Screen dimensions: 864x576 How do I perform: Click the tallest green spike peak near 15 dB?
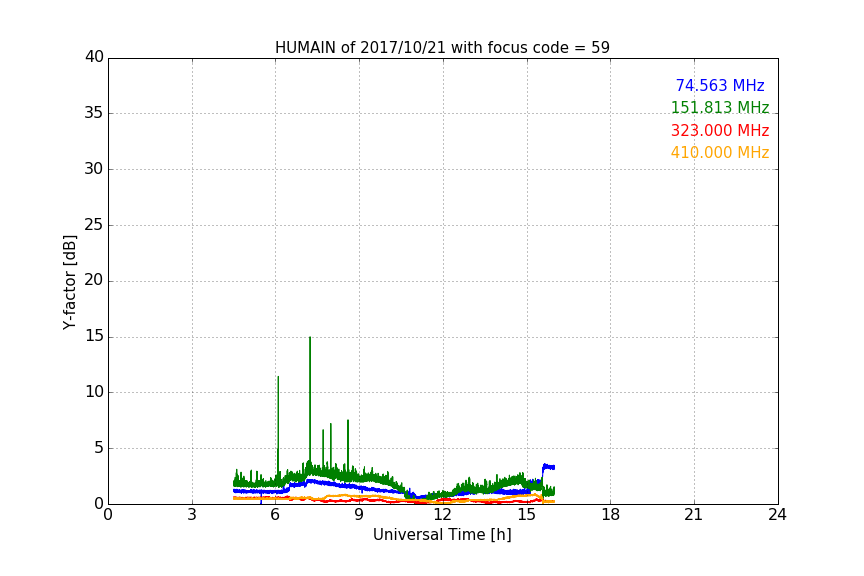310,338
